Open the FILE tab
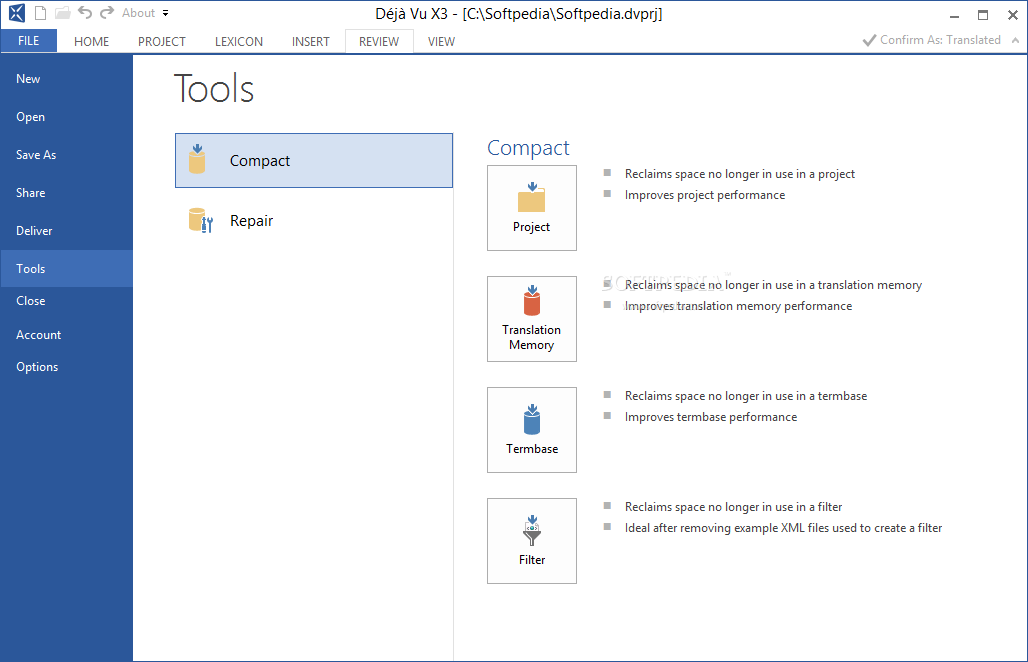This screenshot has height=662, width=1028. click(x=28, y=41)
